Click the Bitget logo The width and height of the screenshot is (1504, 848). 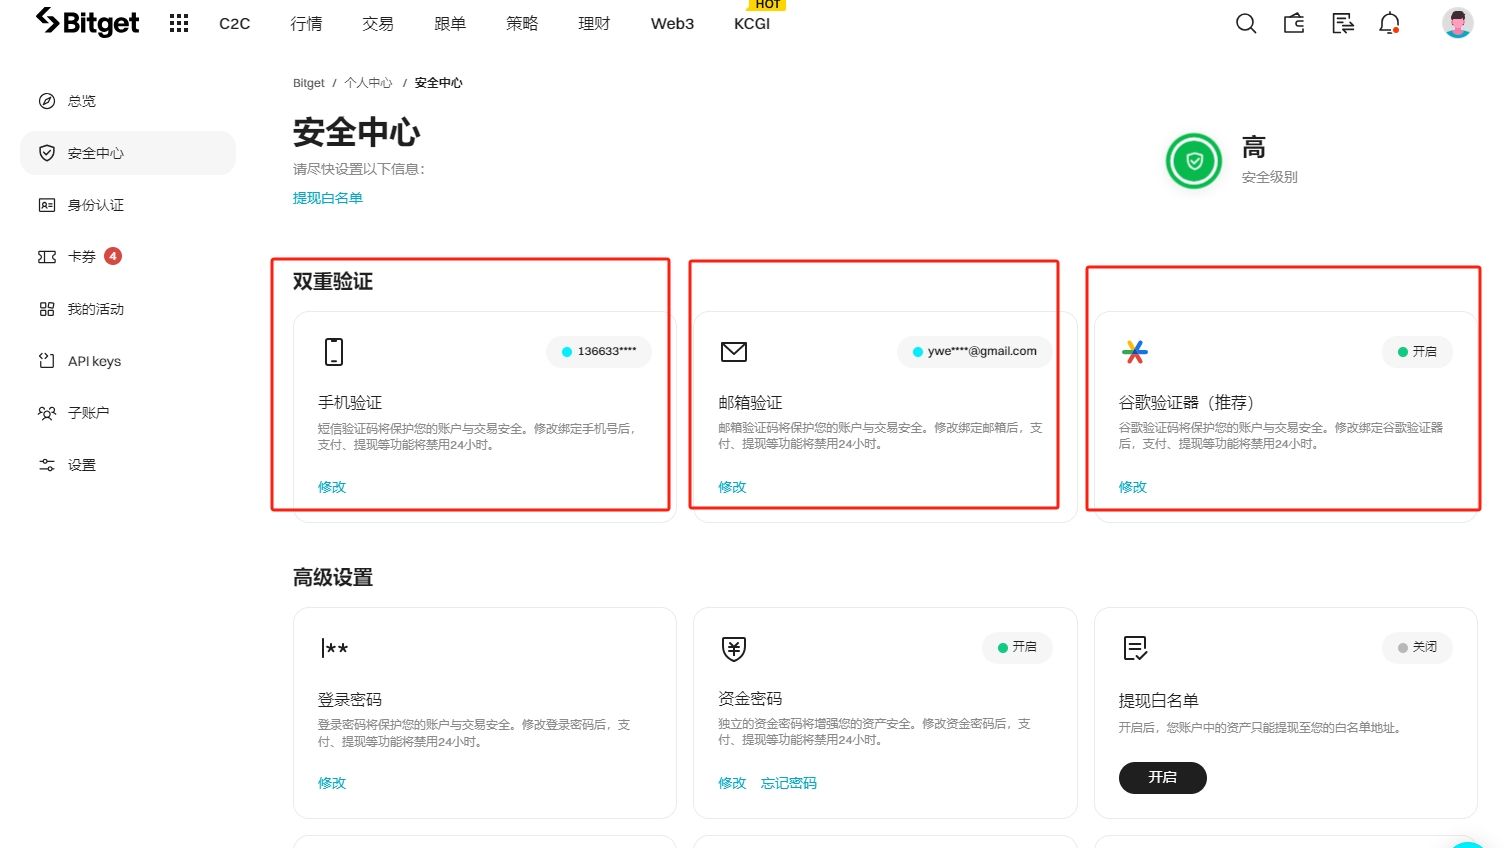click(87, 22)
